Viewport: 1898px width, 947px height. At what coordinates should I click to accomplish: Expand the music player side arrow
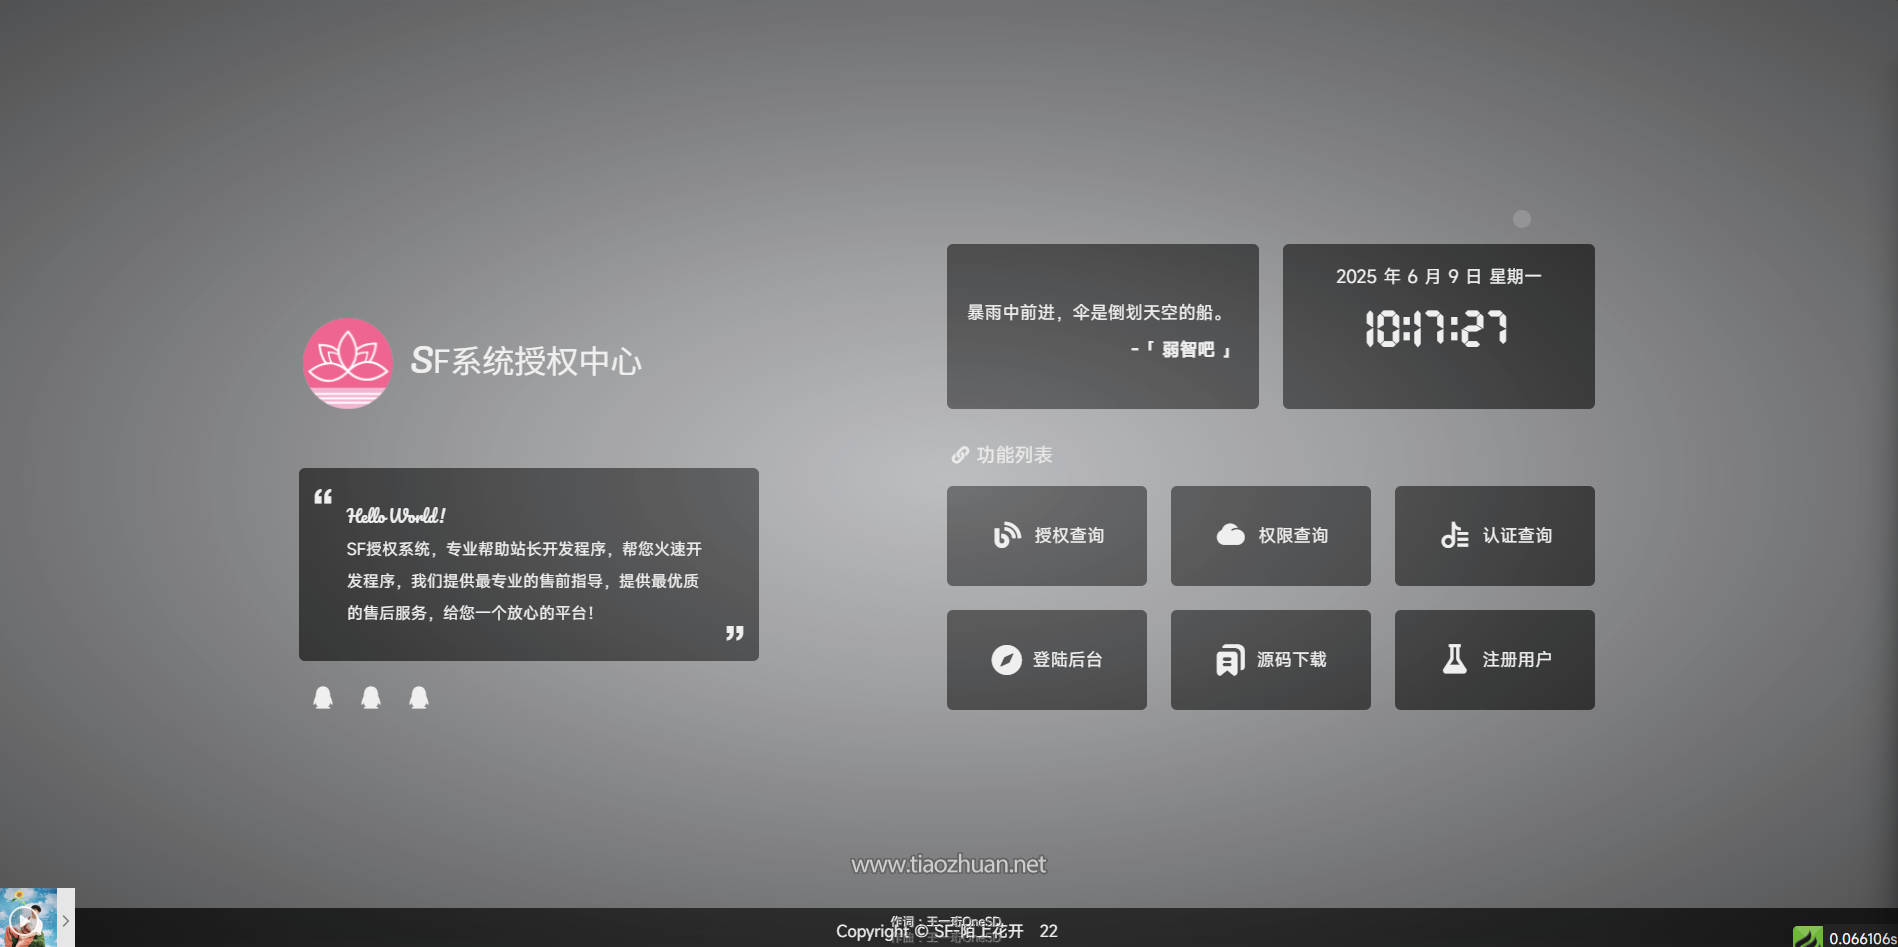click(66, 920)
